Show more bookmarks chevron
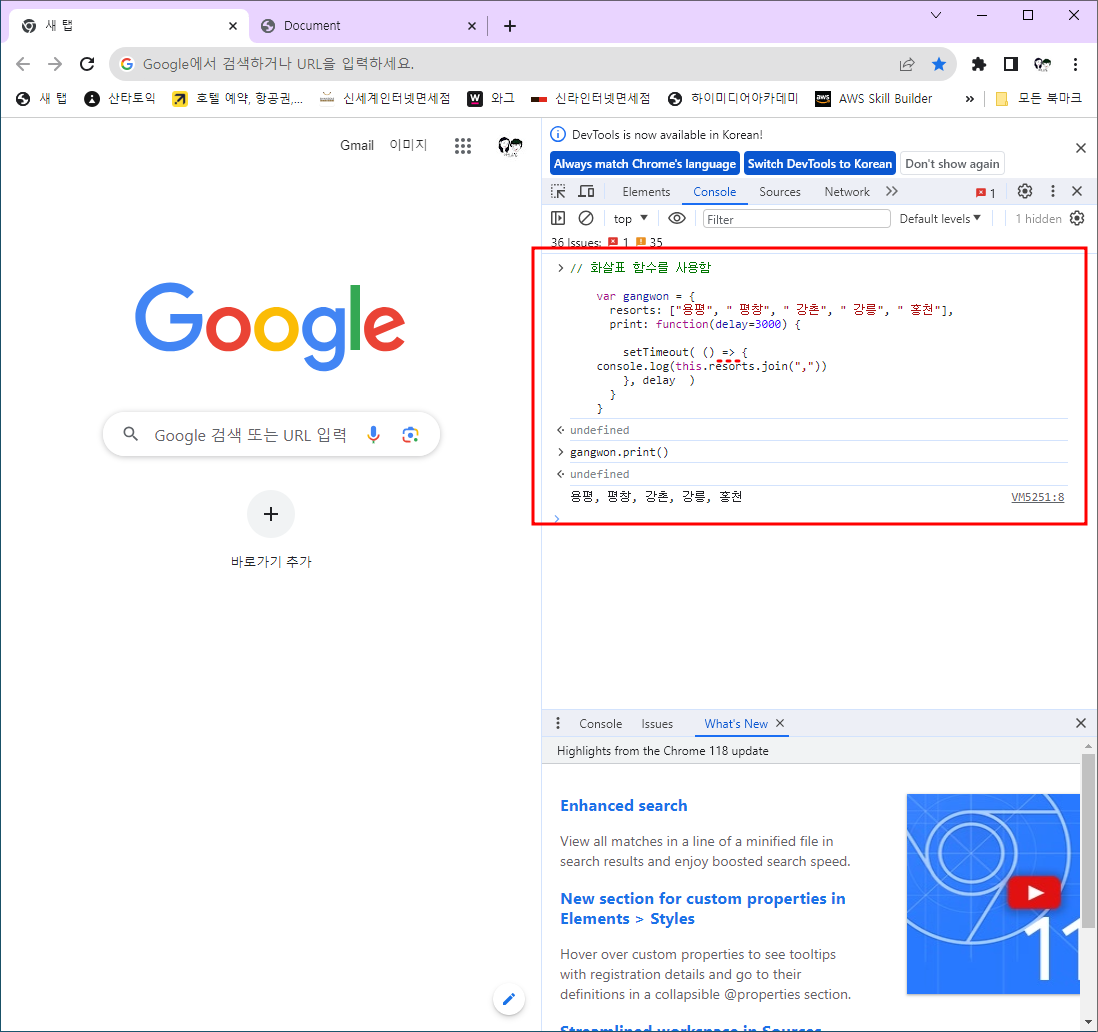Image resolution: width=1098 pixels, height=1032 pixels. tap(970, 99)
